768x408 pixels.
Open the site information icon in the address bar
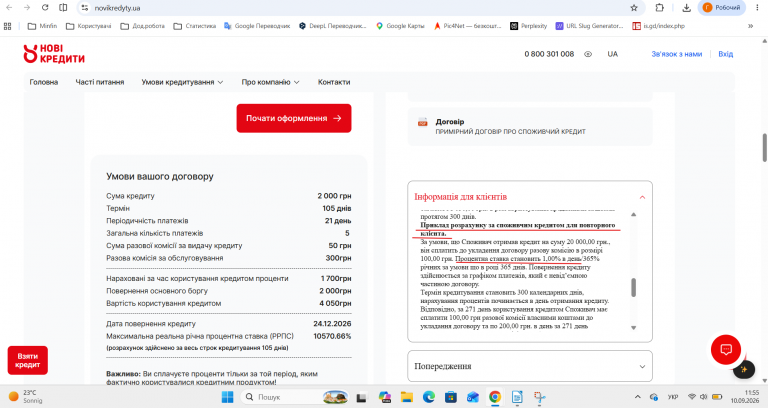pos(85,8)
